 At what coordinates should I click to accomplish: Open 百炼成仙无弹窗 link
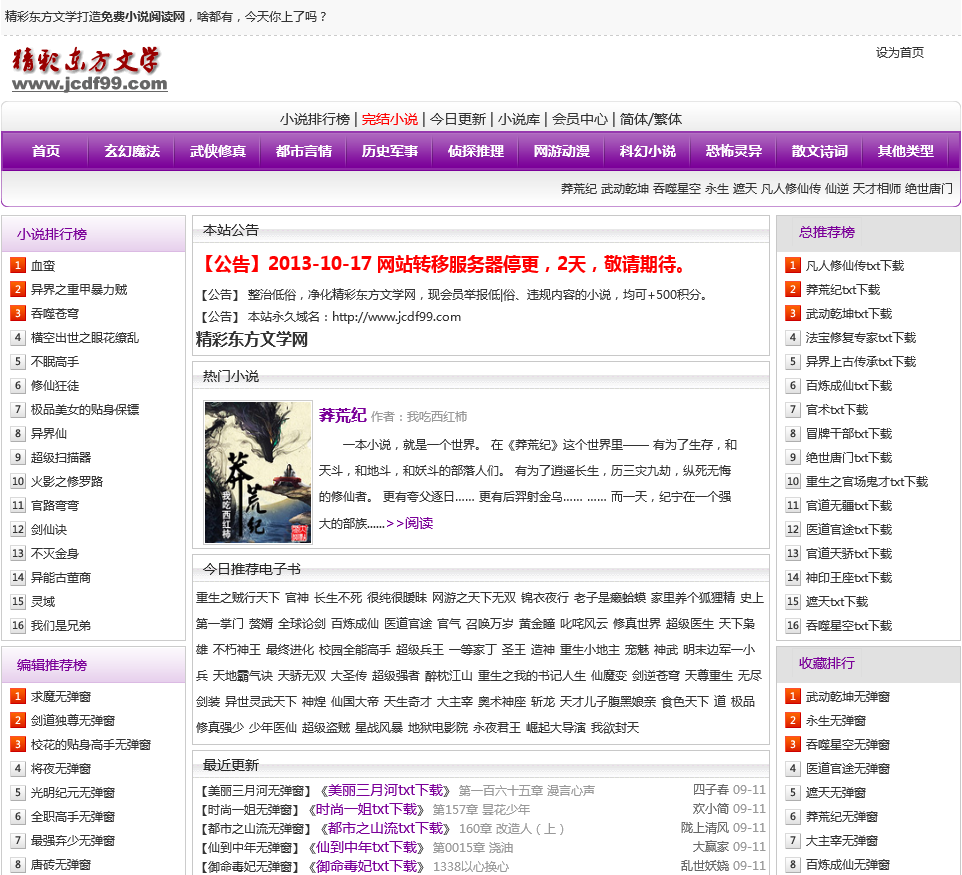click(847, 864)
